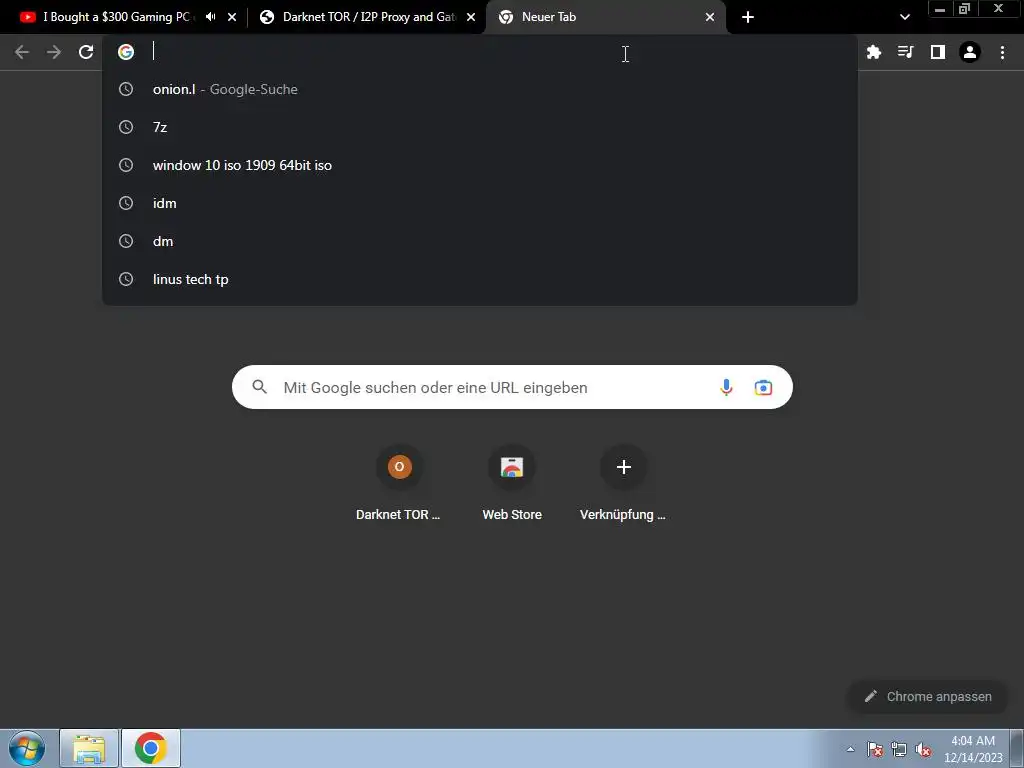1024x768 pixels.
Task: Click the back navigation arrow
Action: pos(22,52)
